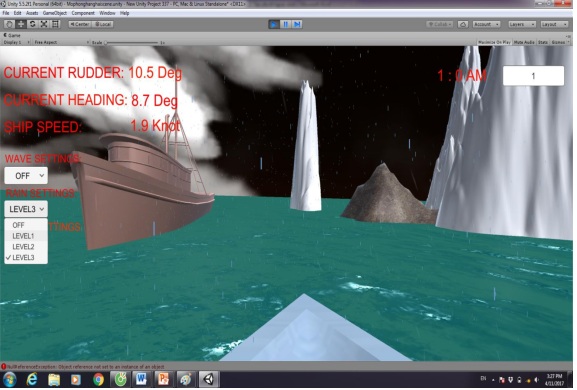Open the cloud services icon
This screenshot has height=390, width=577.
463,24
